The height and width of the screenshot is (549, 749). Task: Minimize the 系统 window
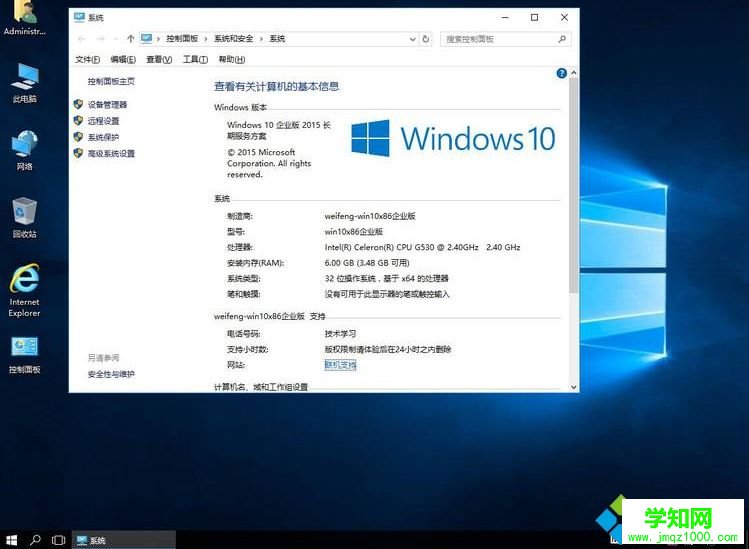click(x=505, y=17)
